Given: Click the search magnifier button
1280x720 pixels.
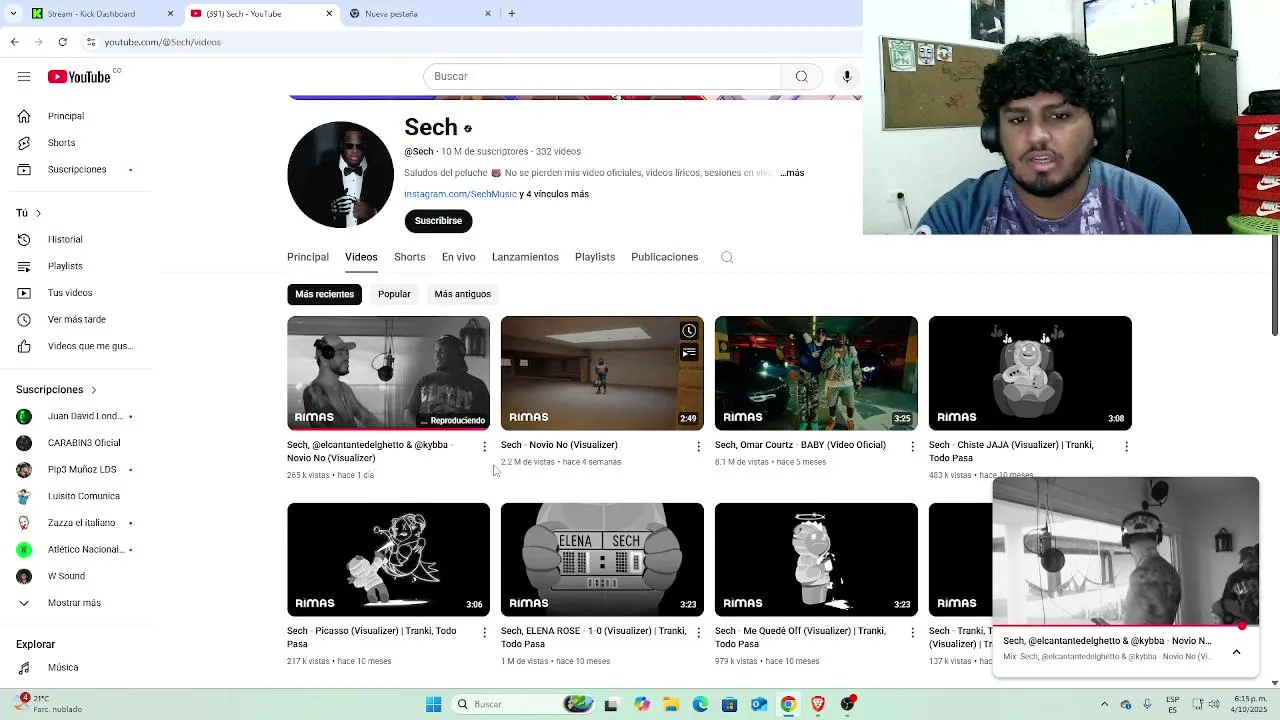Looking at the screenshot, I should pos(801,77).
